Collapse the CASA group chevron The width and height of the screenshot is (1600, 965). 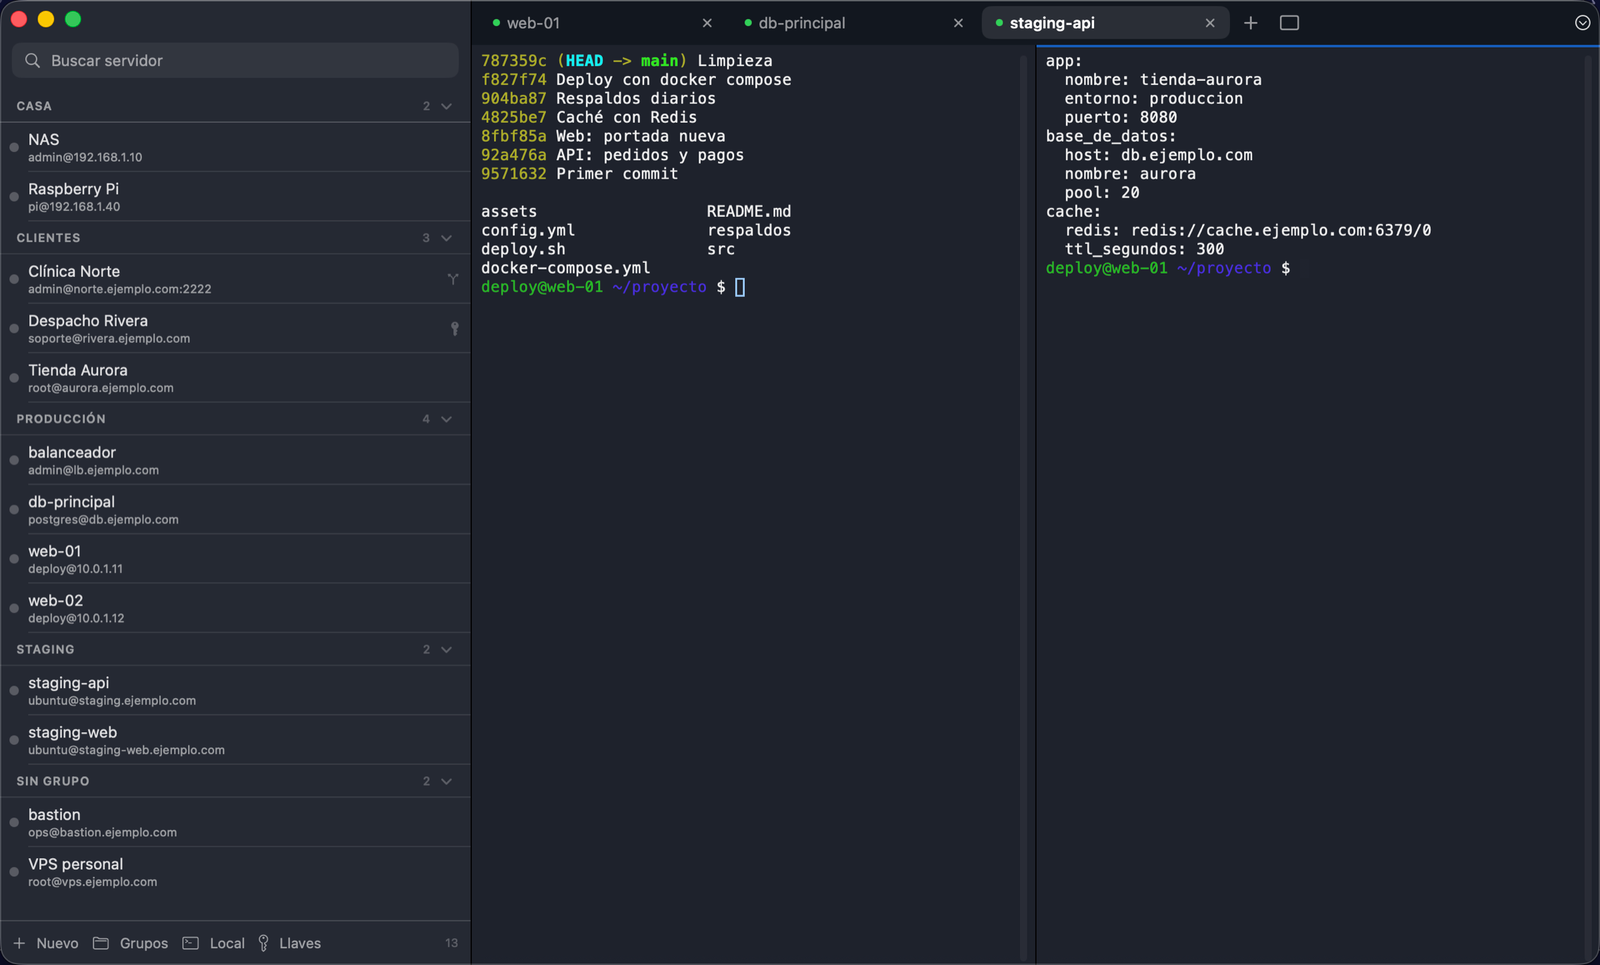(447, 106)
